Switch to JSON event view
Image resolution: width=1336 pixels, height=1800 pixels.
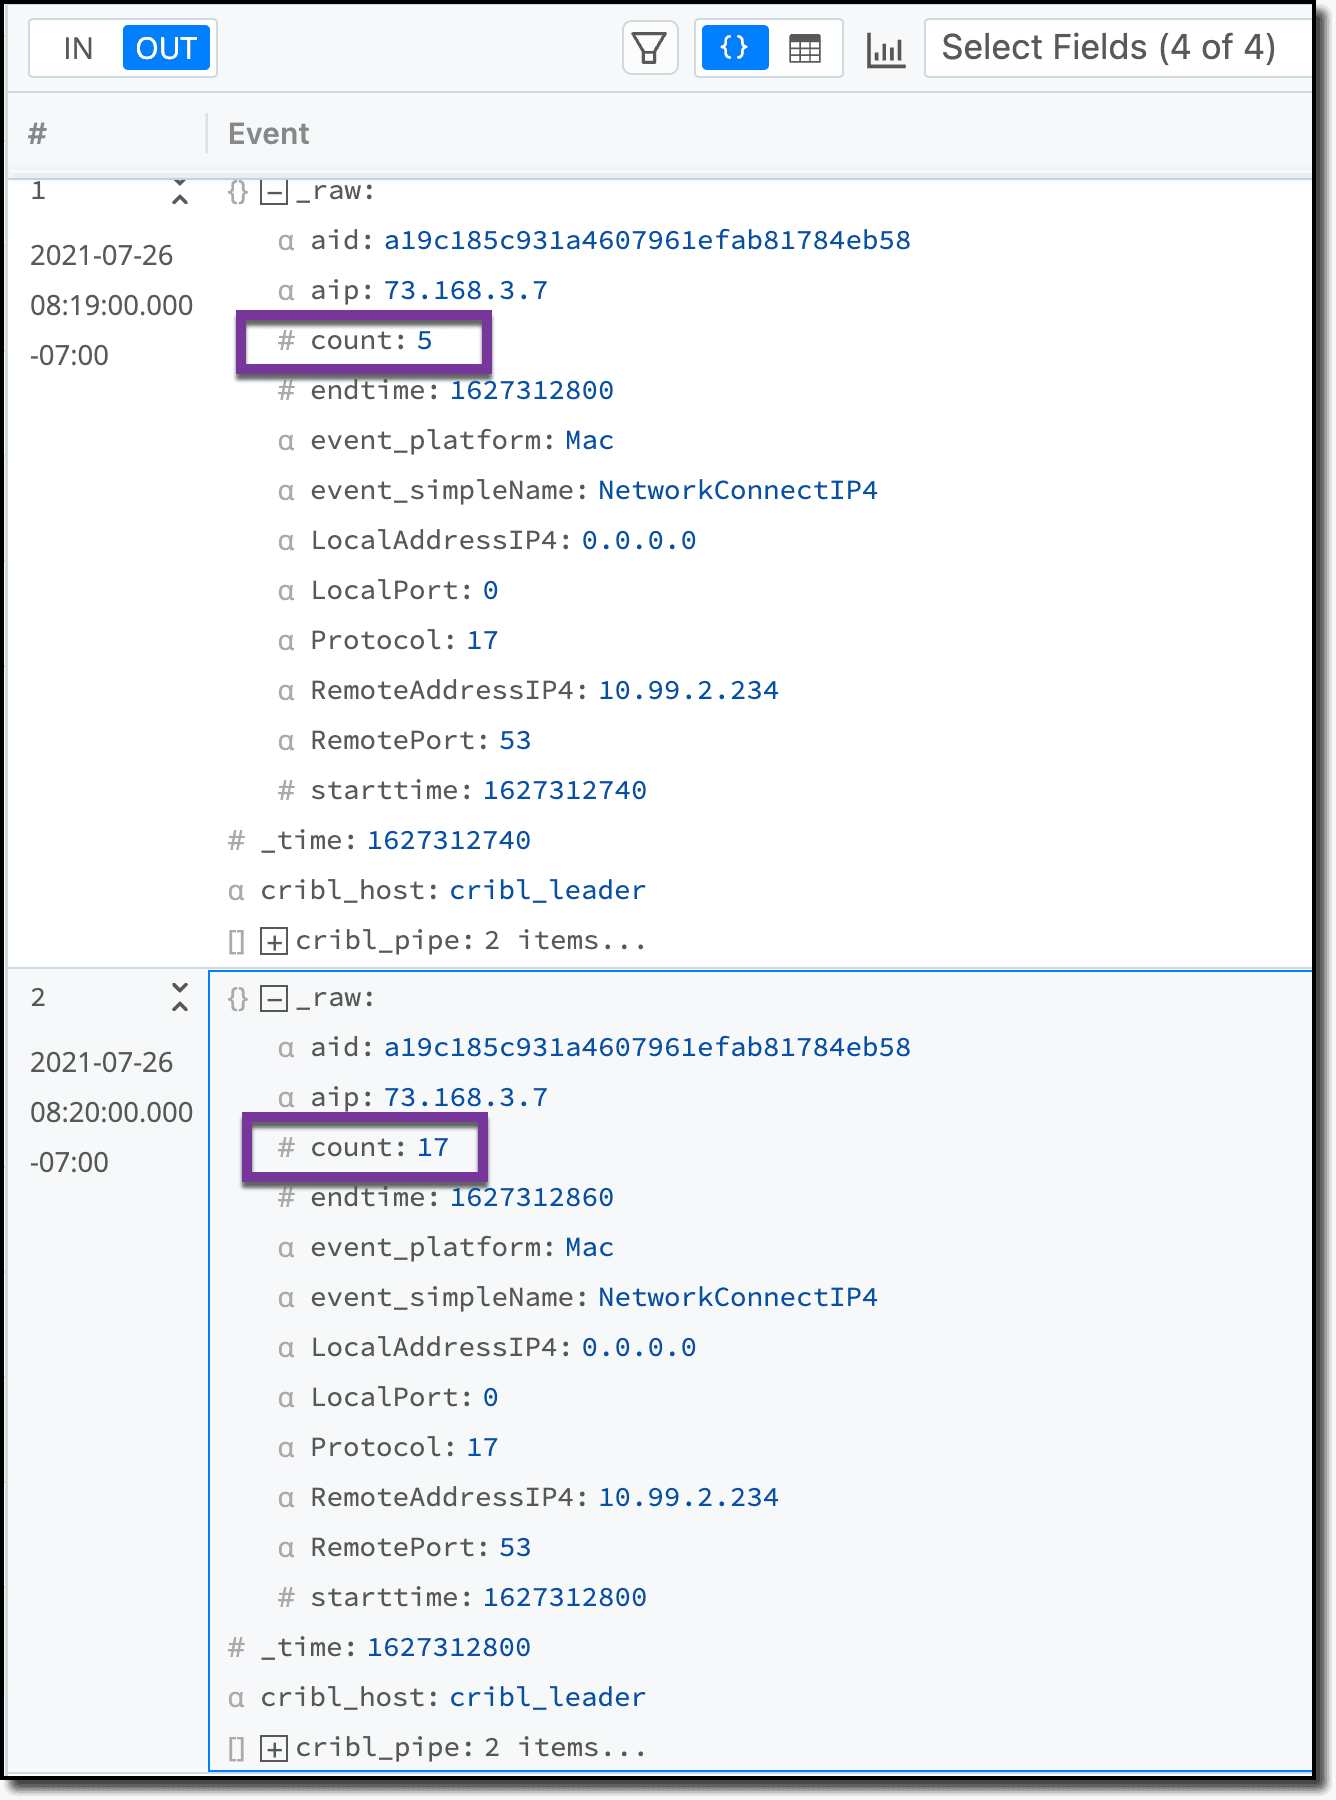coord(735,48)
